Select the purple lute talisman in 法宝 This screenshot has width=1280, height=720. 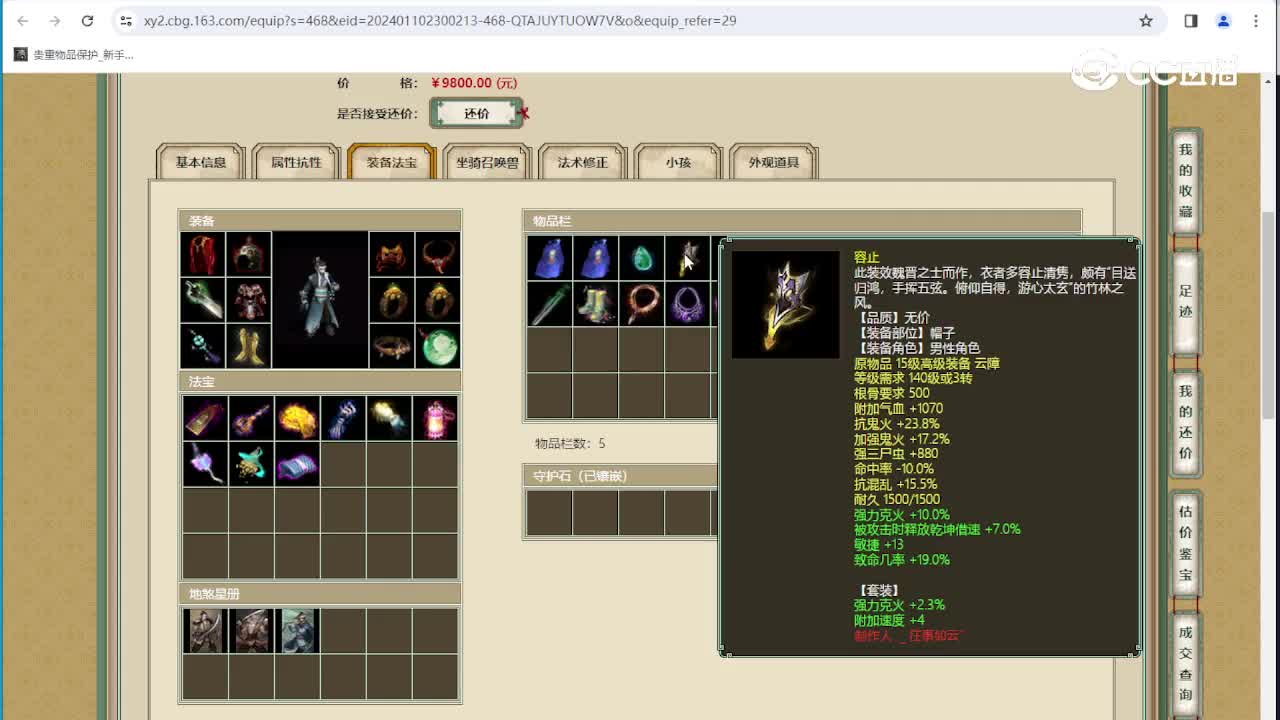point(251,418)
